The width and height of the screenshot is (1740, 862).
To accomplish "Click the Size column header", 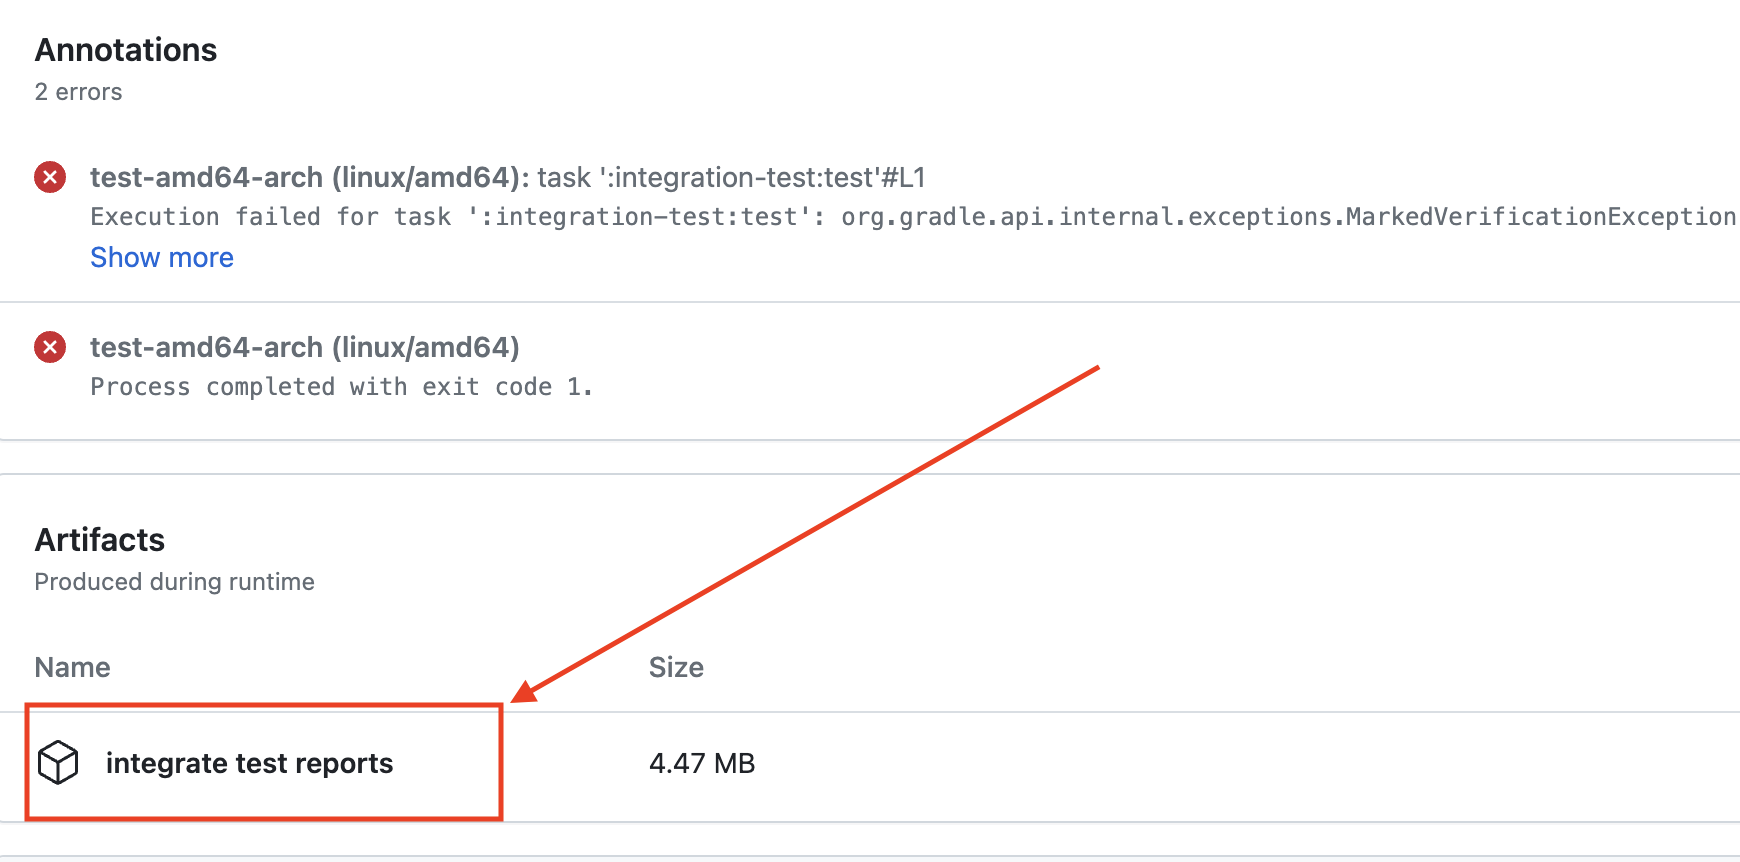I will coord(676,668).
